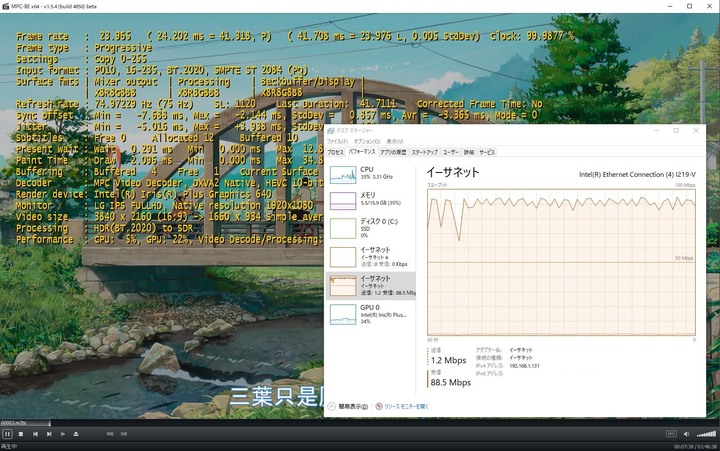Select イーサネット entry receiving 88.5 Mbps
This screenshot has height=451, width=720.
(x=371, y=285)
